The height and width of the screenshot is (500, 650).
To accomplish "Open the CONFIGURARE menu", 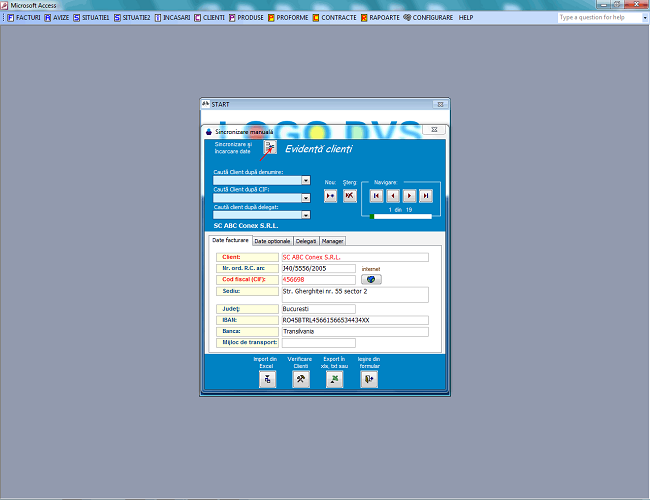I will [x=428, y=17].
